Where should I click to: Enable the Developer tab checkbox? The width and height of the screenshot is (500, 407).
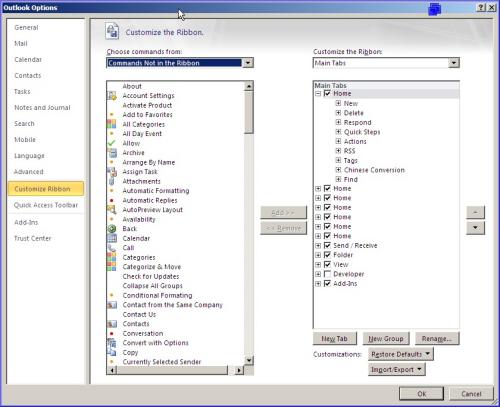click(x=327, y=274)
